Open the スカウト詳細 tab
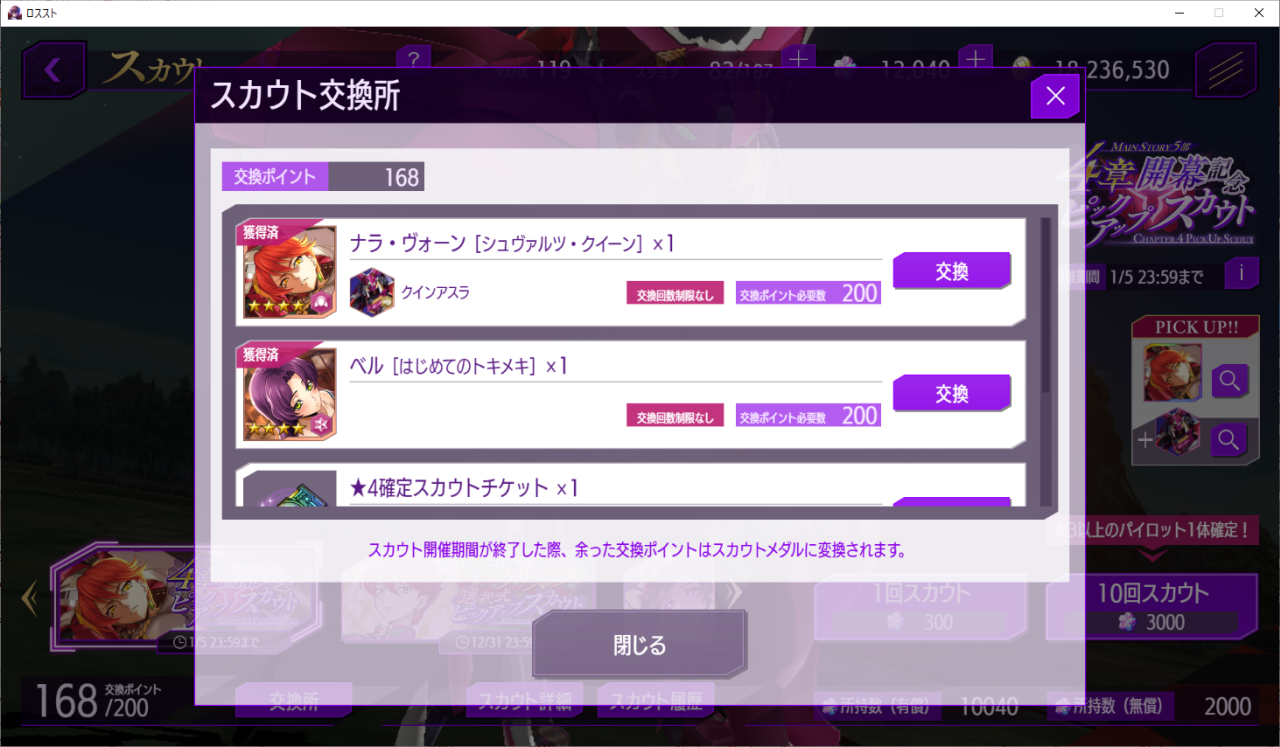Viewport: 1280px width, 747px height. point(524,700)
